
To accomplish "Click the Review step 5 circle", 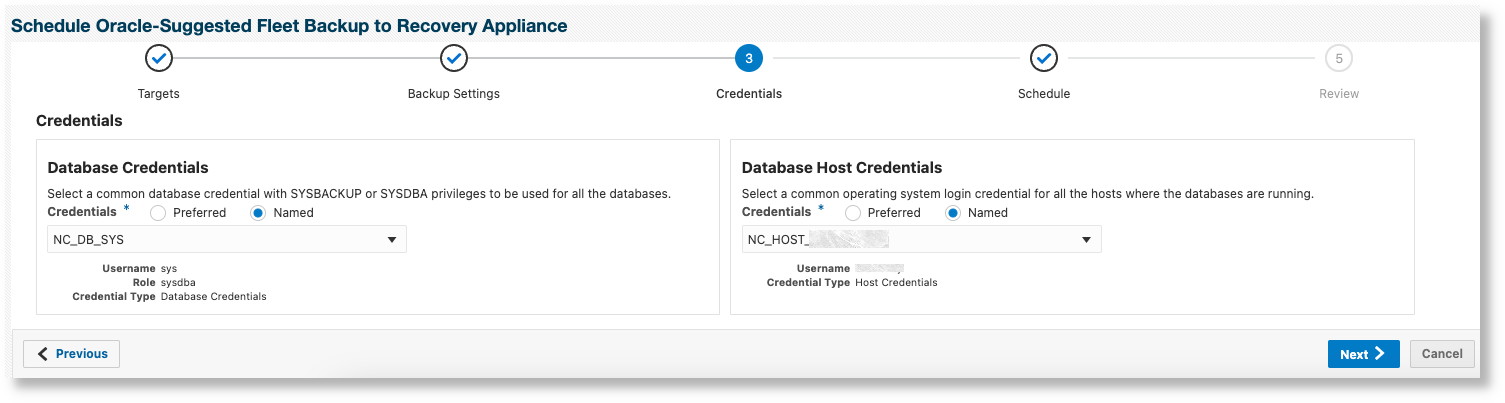I will [1338, 59].
